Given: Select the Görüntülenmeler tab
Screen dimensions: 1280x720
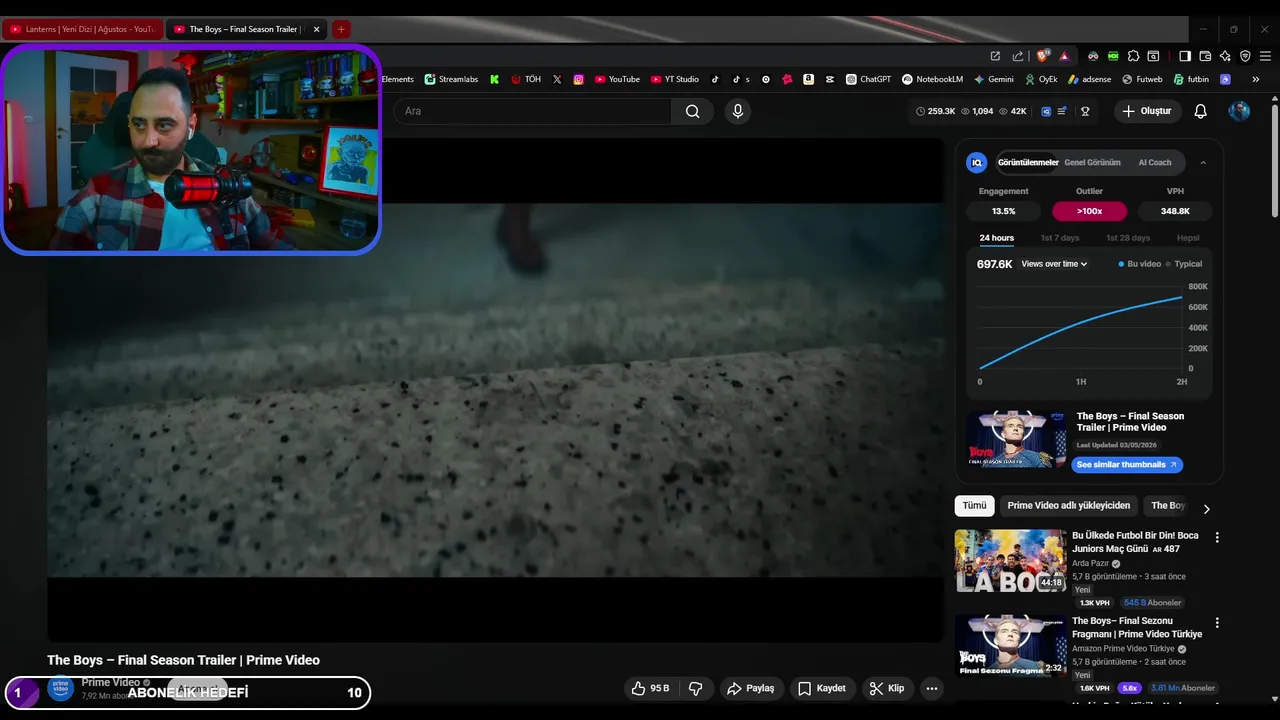Looking at the screenshot, I should click(1028, 162).
